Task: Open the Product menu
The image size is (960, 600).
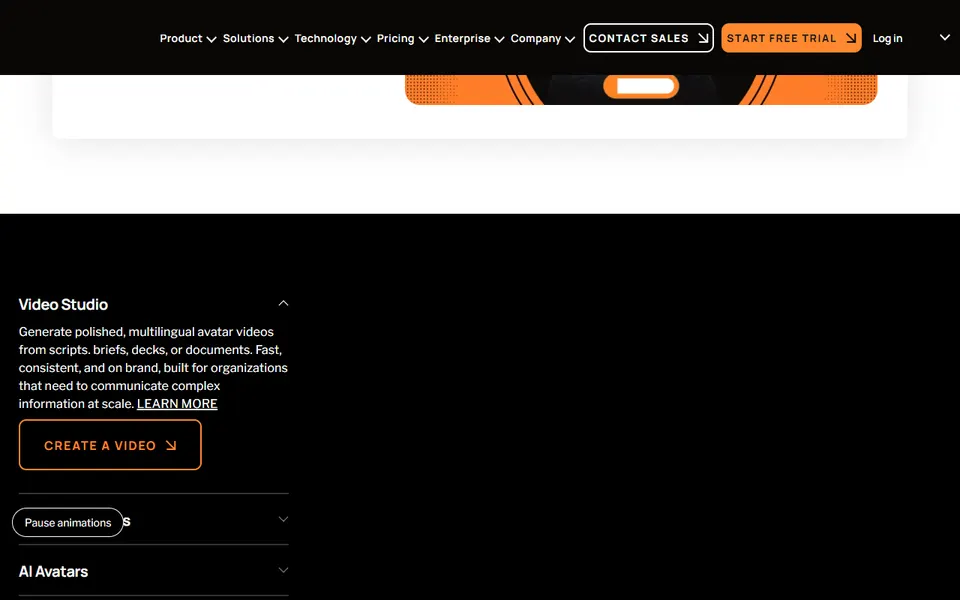Action: [x=187, y=39]
